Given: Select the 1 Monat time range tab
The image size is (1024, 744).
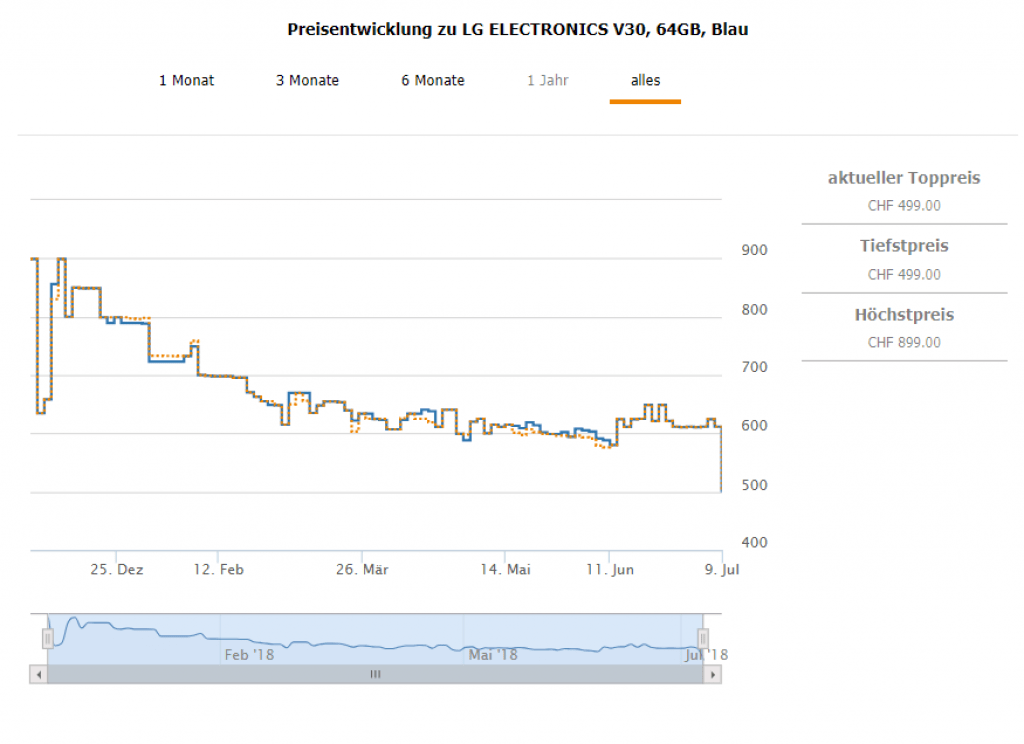Looking at the screenshot, I should point(186,81).
